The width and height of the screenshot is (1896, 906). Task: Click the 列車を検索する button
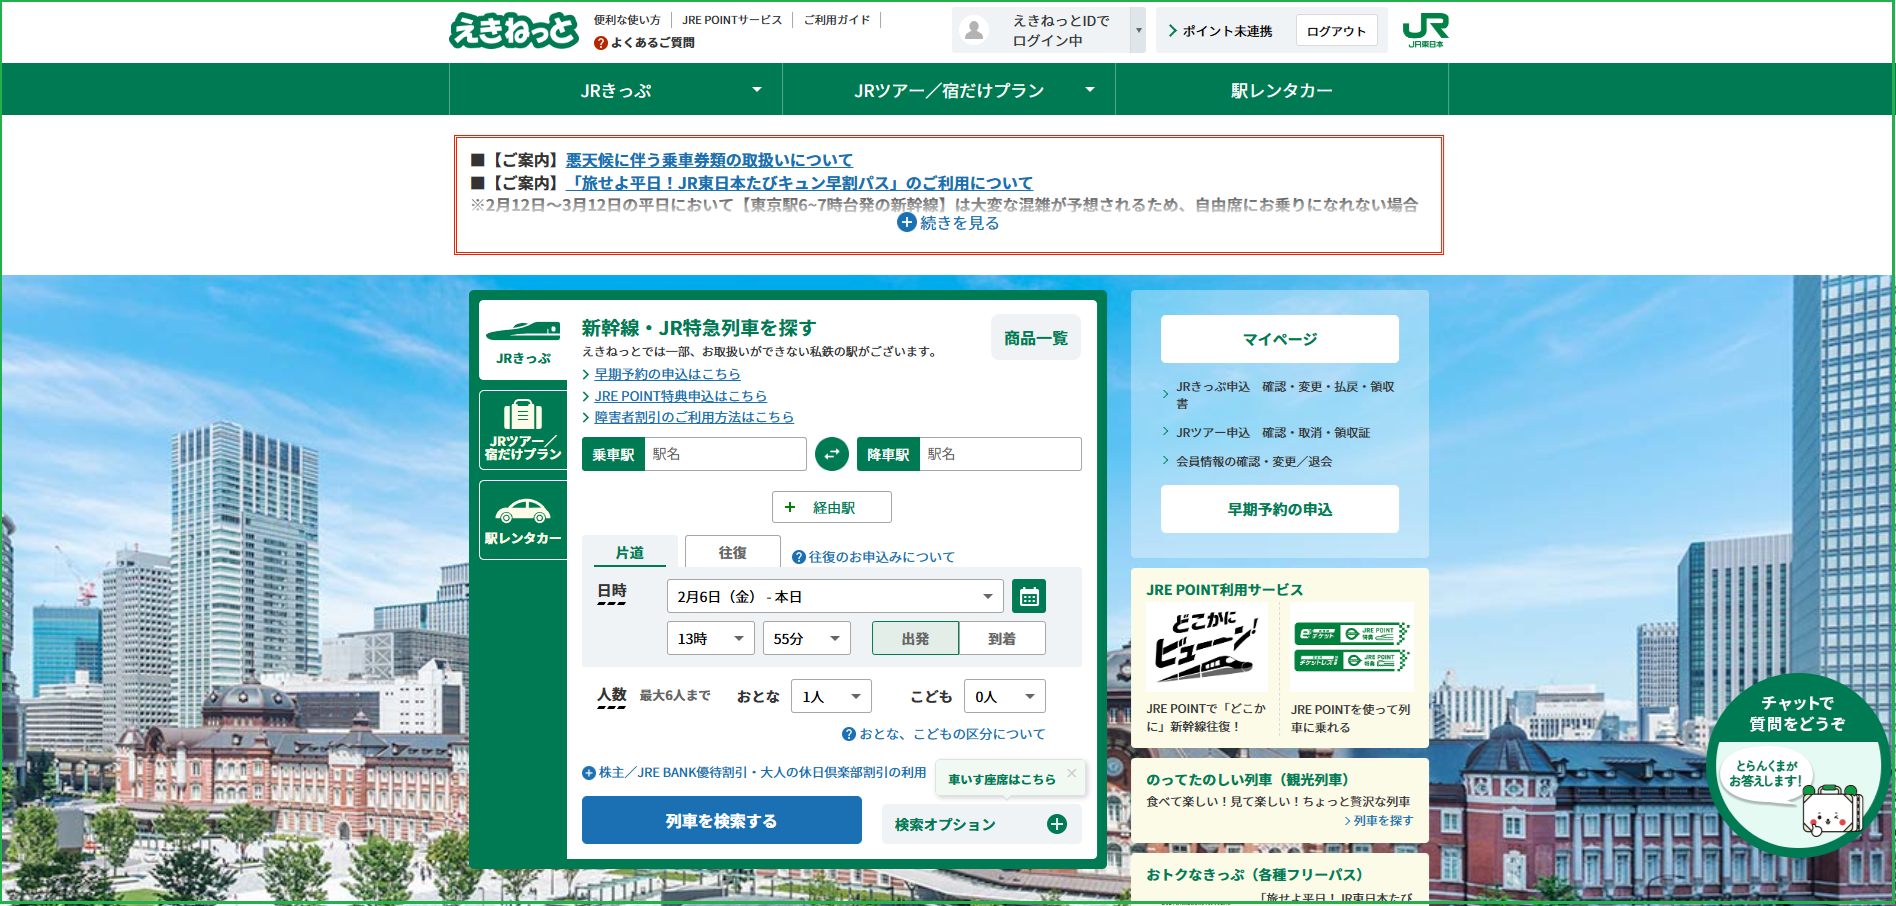(x=721, y=820)
